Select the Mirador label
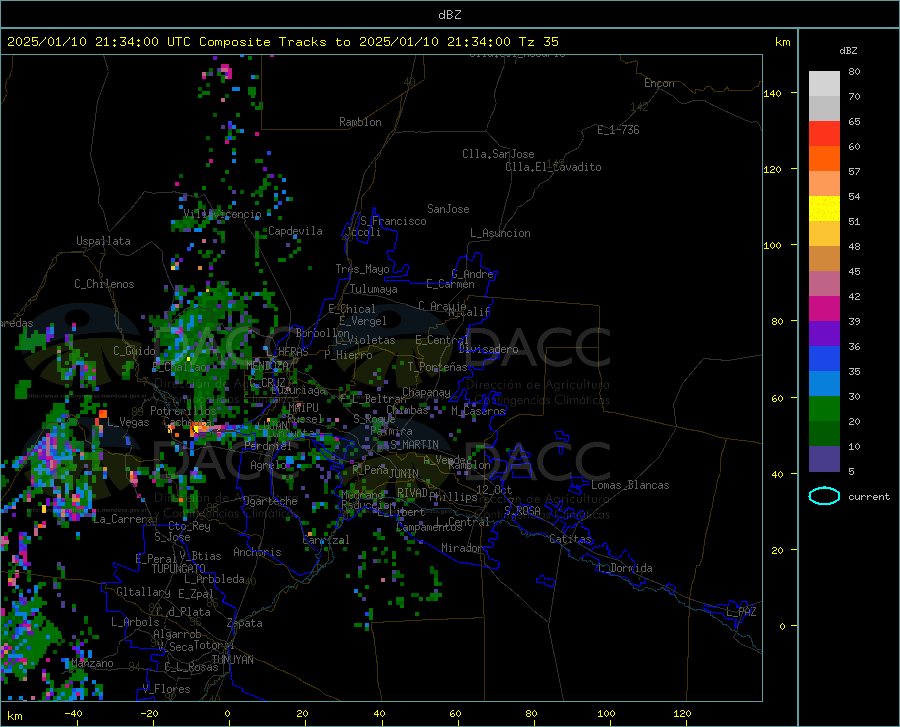Viewport: 900px width, 727px height. tap(462, 549)
